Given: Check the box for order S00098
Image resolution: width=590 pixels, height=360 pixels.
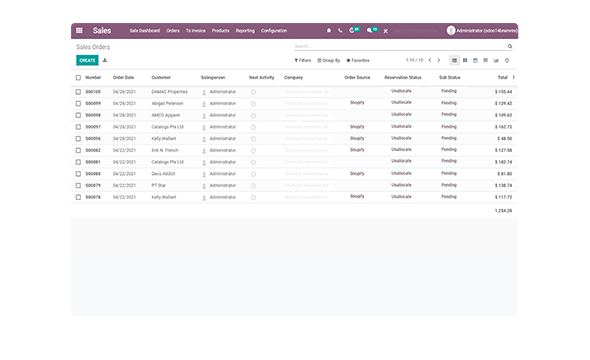Looking at the screenshot, I should [x=78, y=115].
